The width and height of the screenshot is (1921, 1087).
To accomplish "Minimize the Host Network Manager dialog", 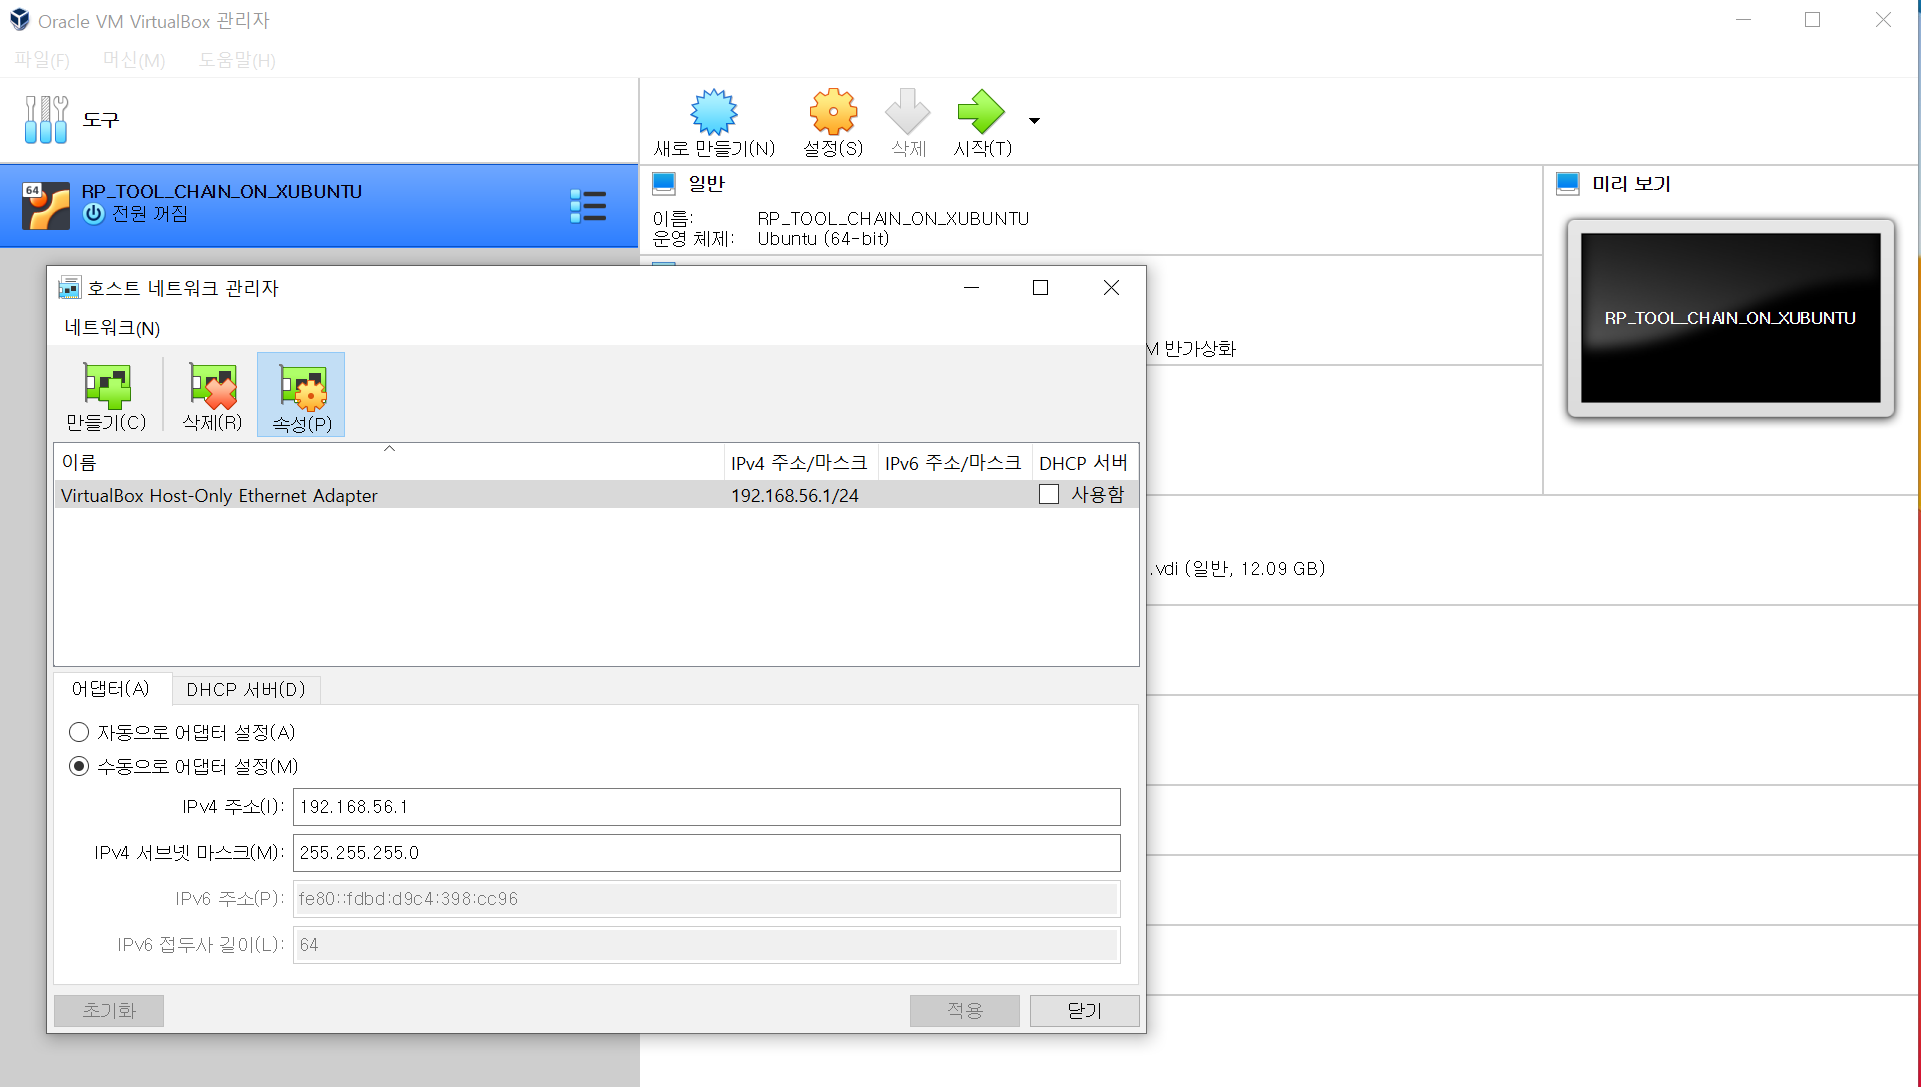I will click(x=971, y=288).
